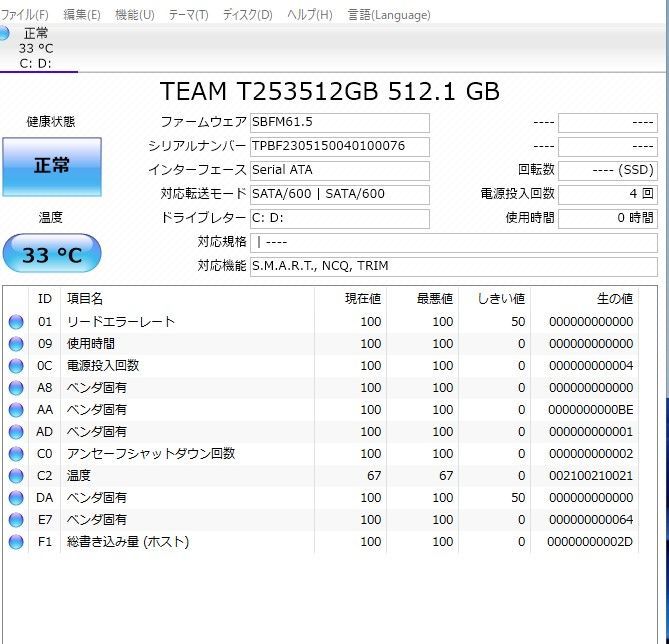The width and height of the screenshot is (669, 644).
Task: Click the 現在値 column header
Action: tap(350, 299)
